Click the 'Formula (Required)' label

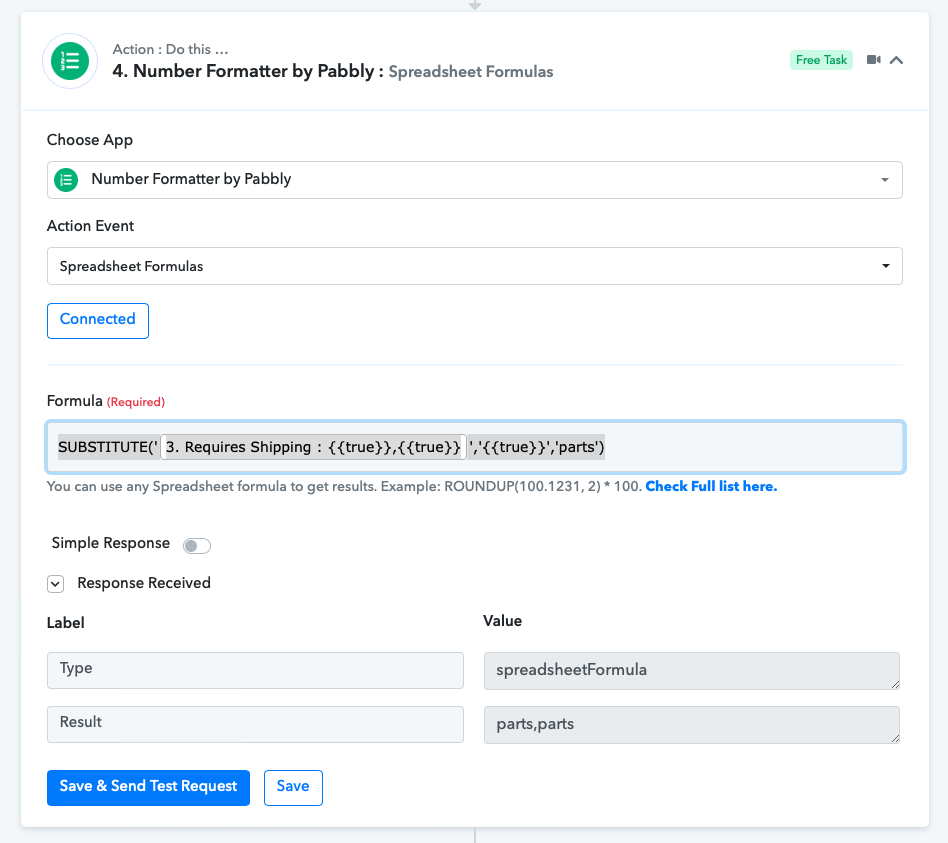click(106, 401)
